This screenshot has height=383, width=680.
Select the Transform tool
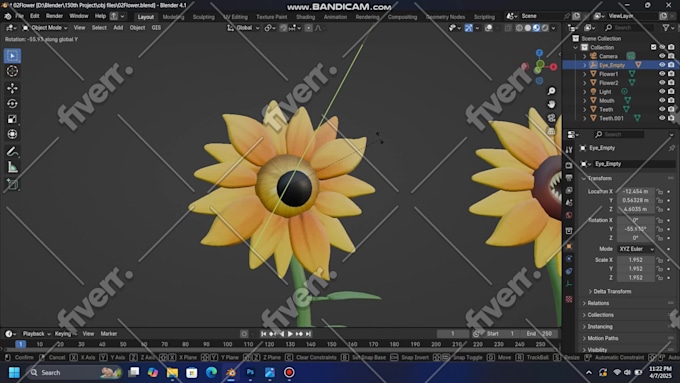point(12,134)
